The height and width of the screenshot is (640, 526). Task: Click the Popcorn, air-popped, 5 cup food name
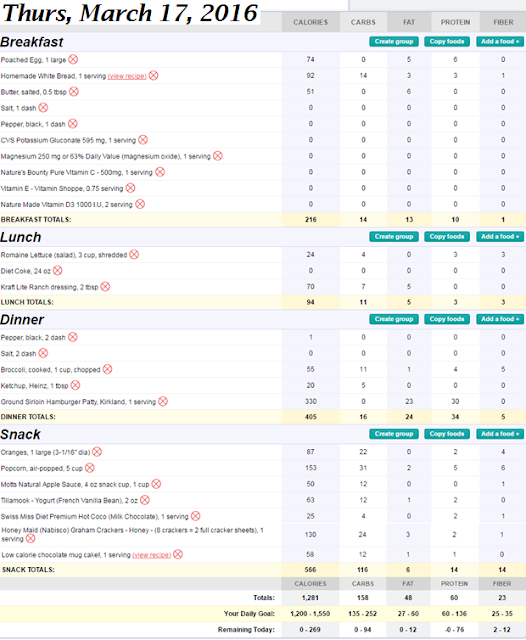(x=42, y=469)
